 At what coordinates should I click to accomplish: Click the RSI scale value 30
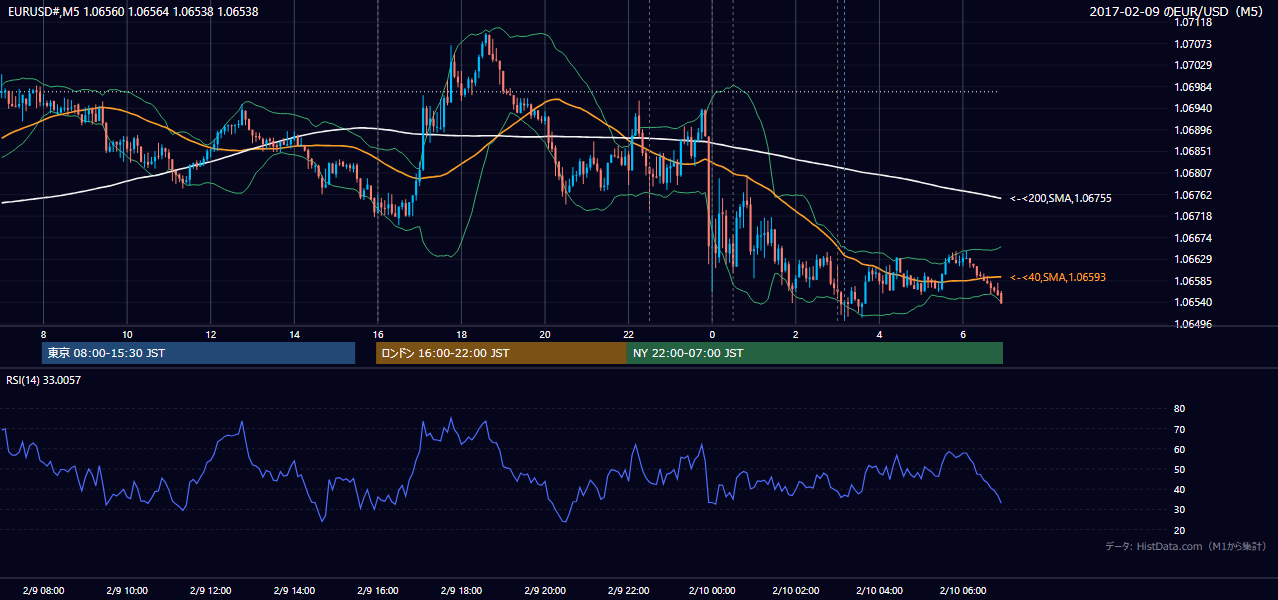click(1179, 510)
